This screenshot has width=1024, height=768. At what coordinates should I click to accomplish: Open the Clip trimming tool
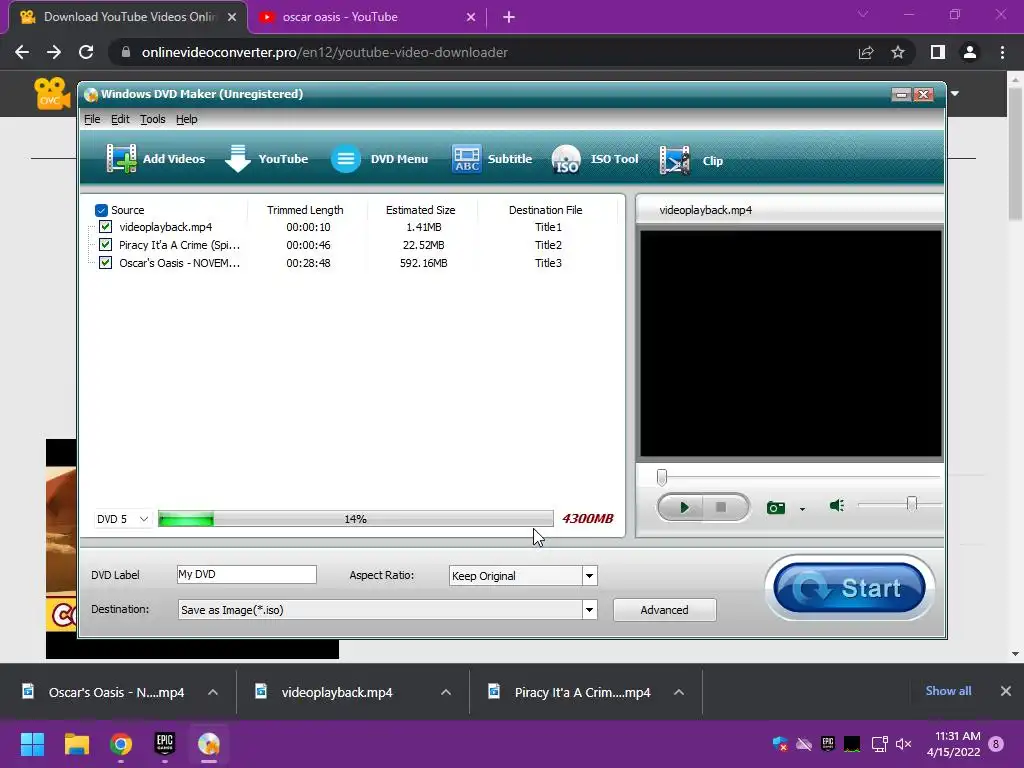click(x=692, y=160)
